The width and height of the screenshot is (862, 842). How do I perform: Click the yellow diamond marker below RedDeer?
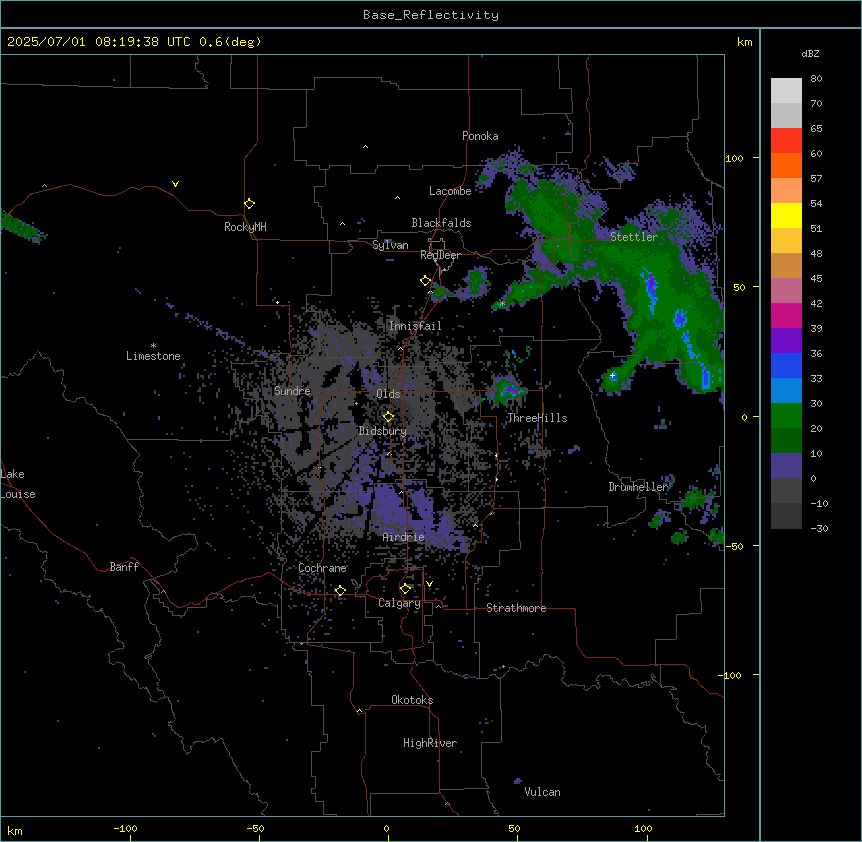tap(426, 281)
